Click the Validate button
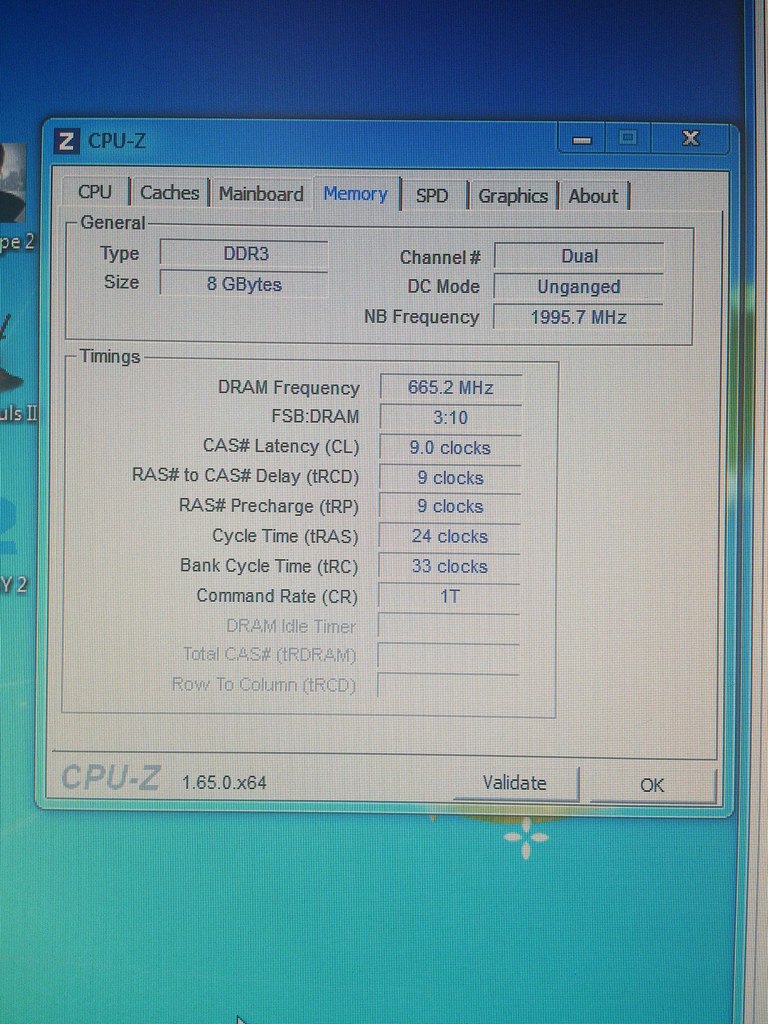Screen dimensions: 768x1024 (515, 782)
